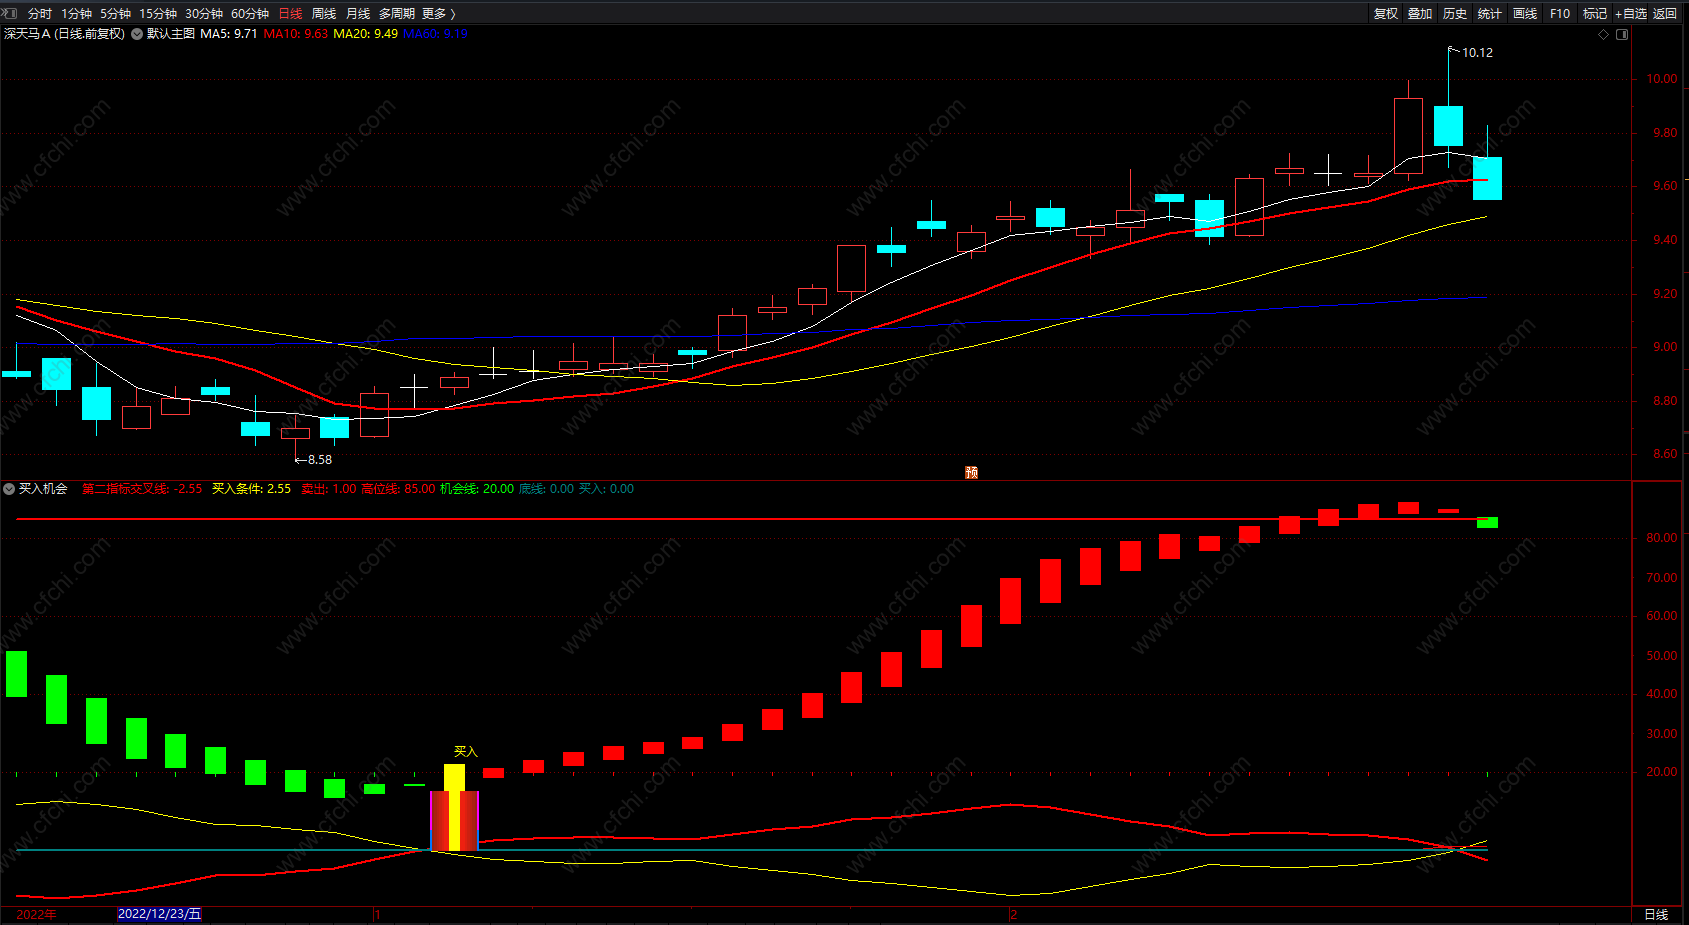Select the 15分钟 period tab
This screenshot has width=1689, height=925.
(158, 13)
